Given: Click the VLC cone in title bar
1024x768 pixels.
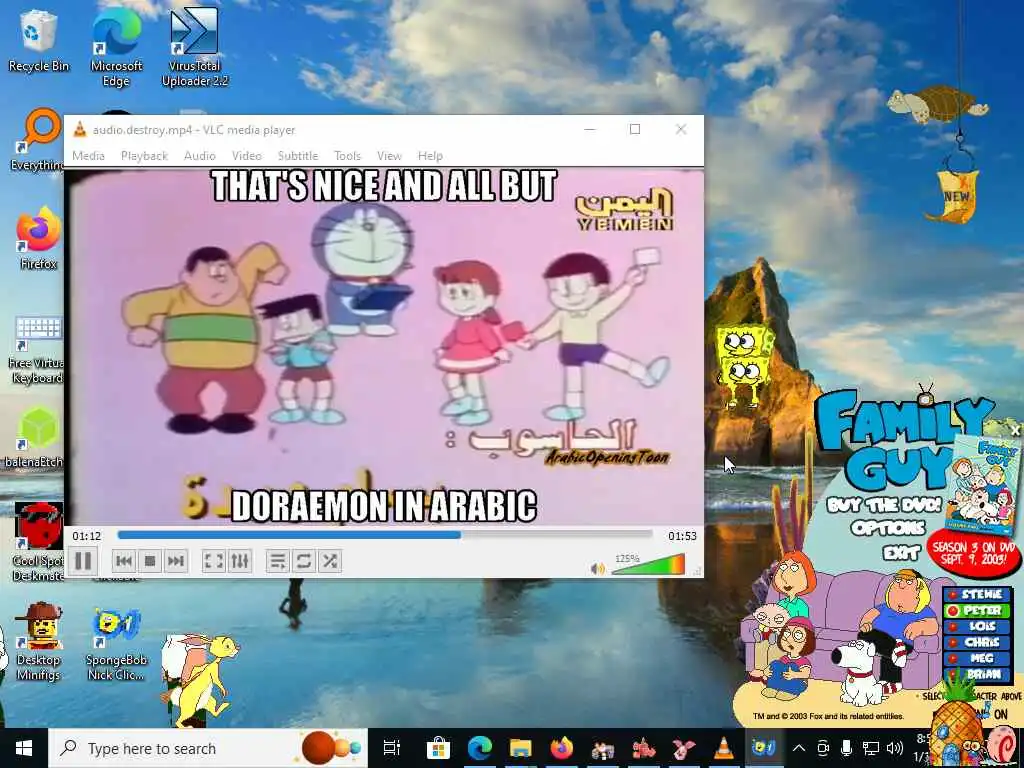Looking at the screenshot, I should tap(80, 129).
